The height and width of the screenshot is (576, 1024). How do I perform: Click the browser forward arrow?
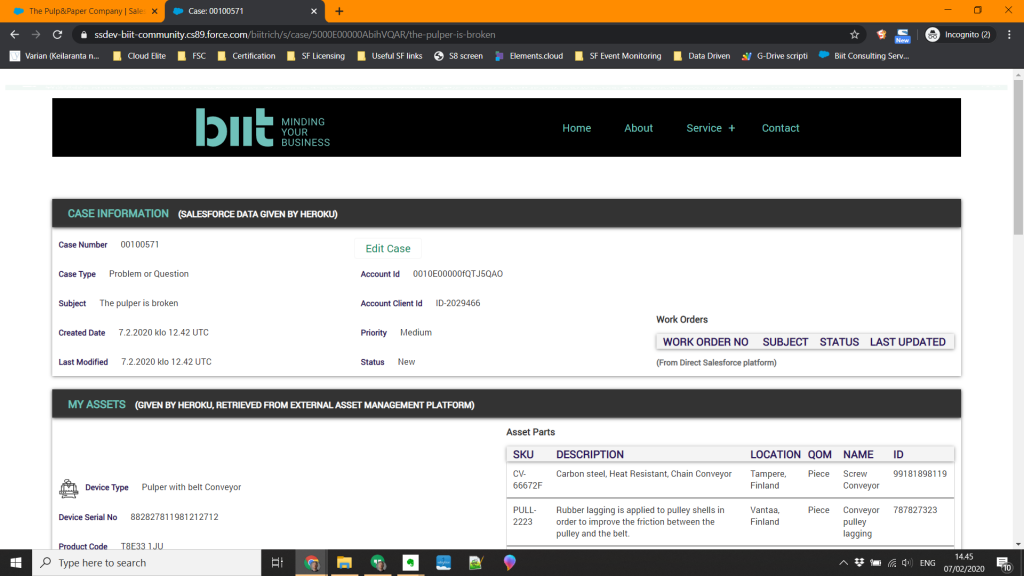(36, 35)
